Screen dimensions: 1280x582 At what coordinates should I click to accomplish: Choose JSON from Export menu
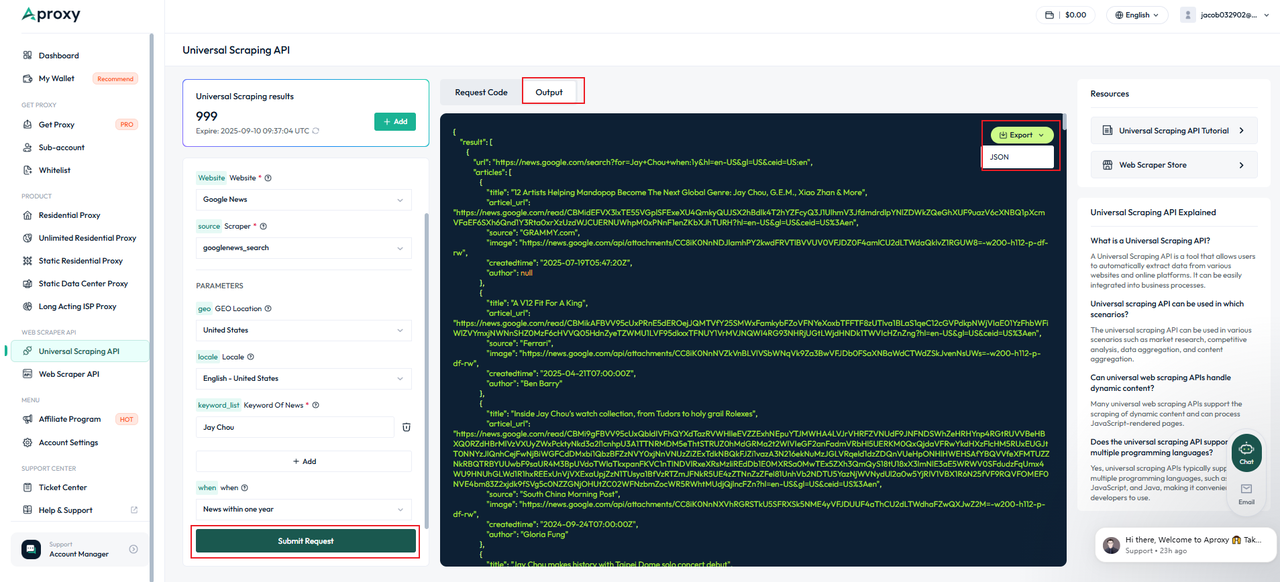point(1018,157)
